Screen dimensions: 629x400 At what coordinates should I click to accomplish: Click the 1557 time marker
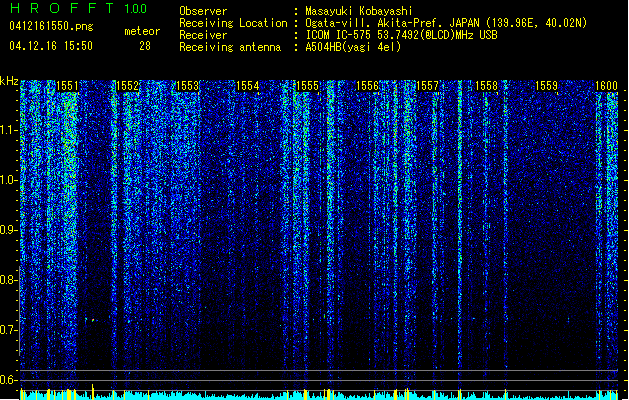(x=428, y=86)
